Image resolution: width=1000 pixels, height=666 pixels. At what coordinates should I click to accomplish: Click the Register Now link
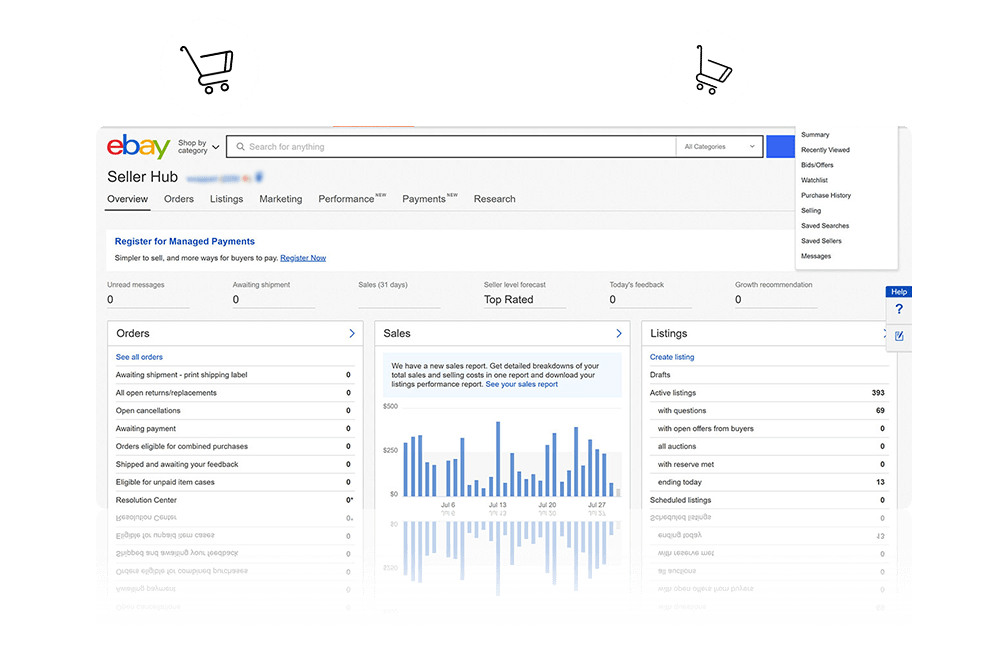click(303, 257)
